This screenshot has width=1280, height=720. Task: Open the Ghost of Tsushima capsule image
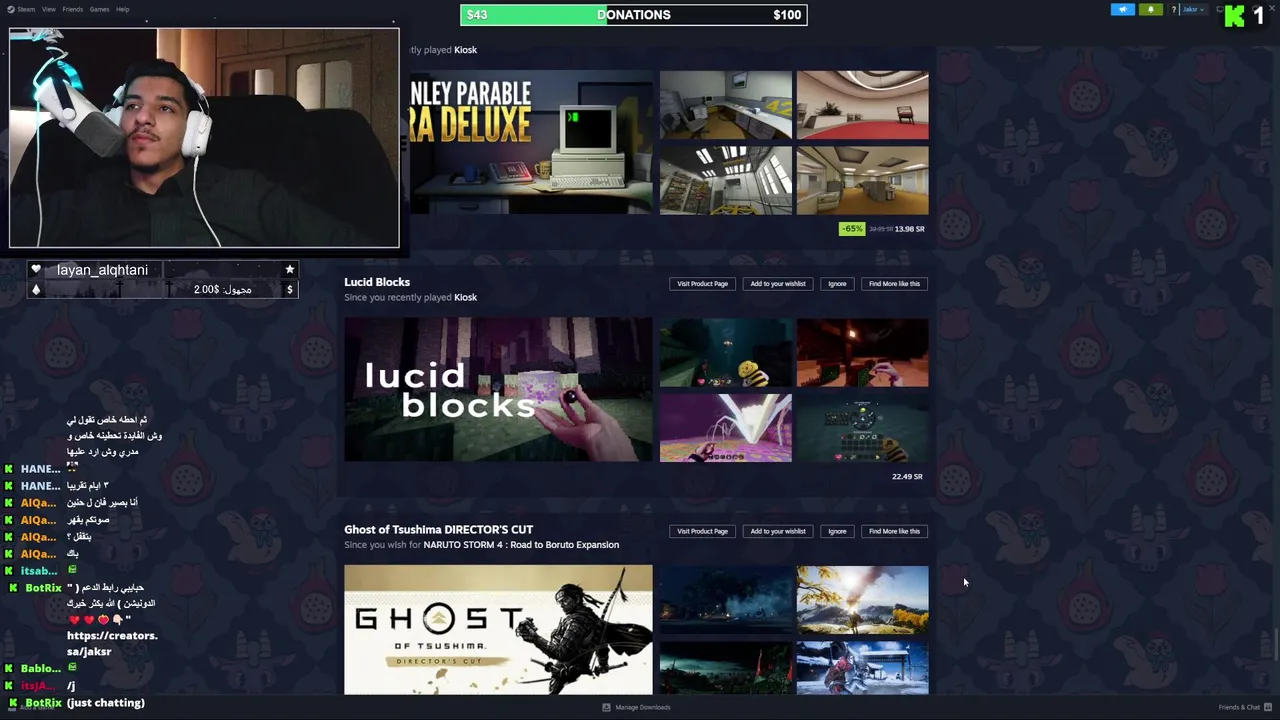[498, 630]
